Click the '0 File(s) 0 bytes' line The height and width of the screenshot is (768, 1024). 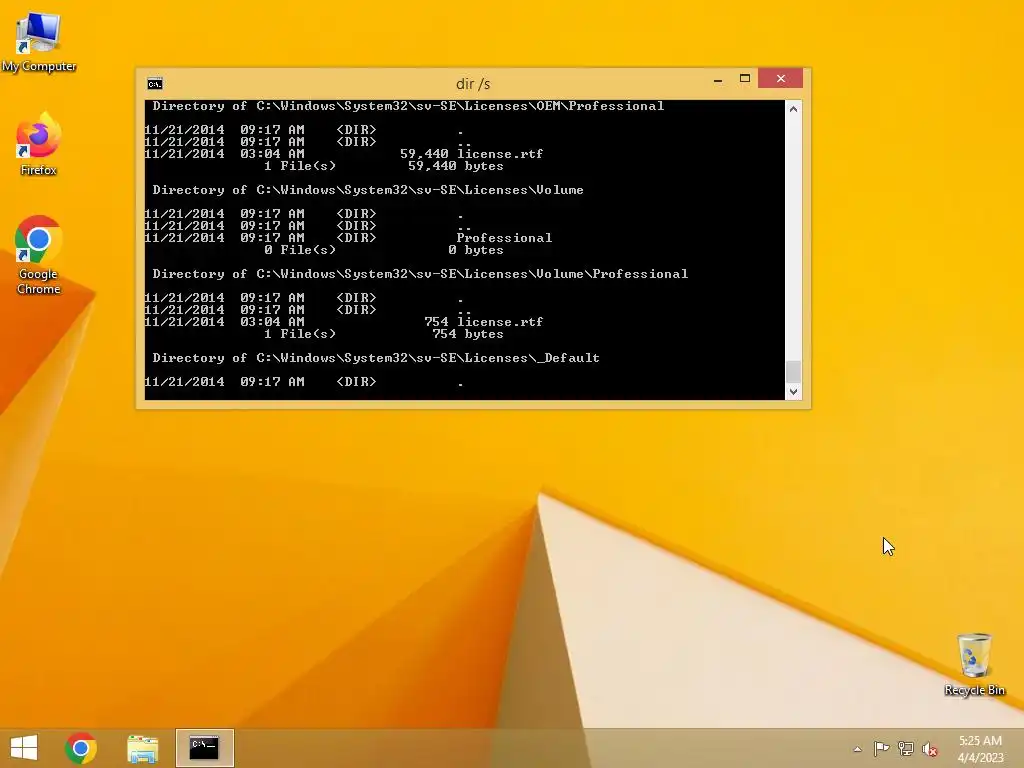384,250
